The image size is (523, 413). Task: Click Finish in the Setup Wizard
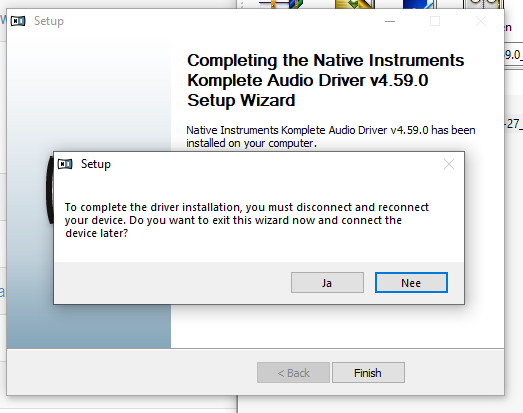pos(368,372)
